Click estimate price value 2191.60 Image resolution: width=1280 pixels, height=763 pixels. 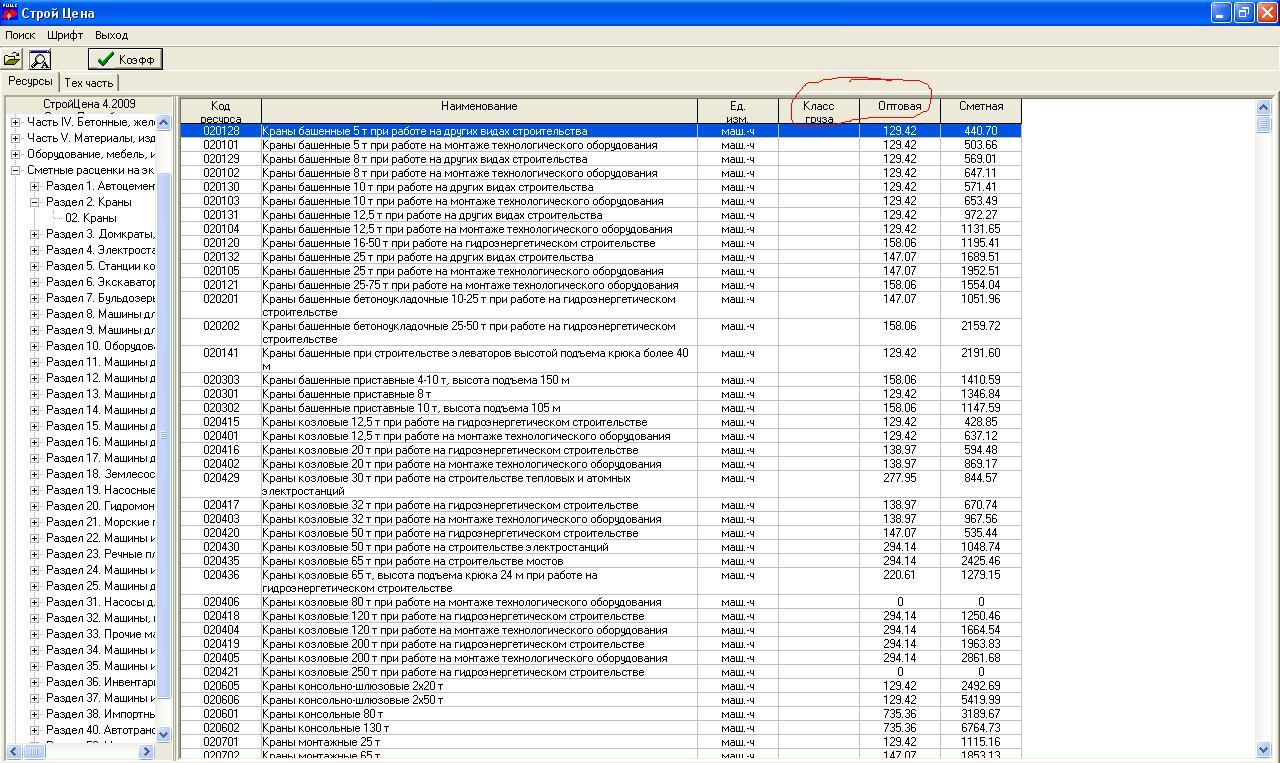pyautogui.click(x=981, y=353)
